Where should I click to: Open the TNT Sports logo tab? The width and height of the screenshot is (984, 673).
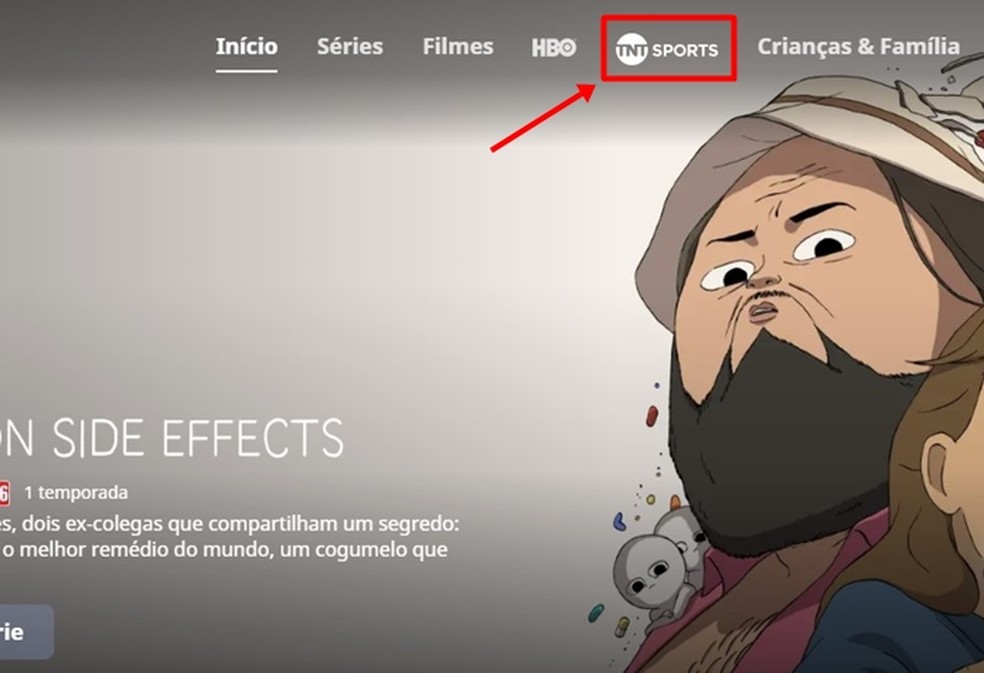click(666, 49)
